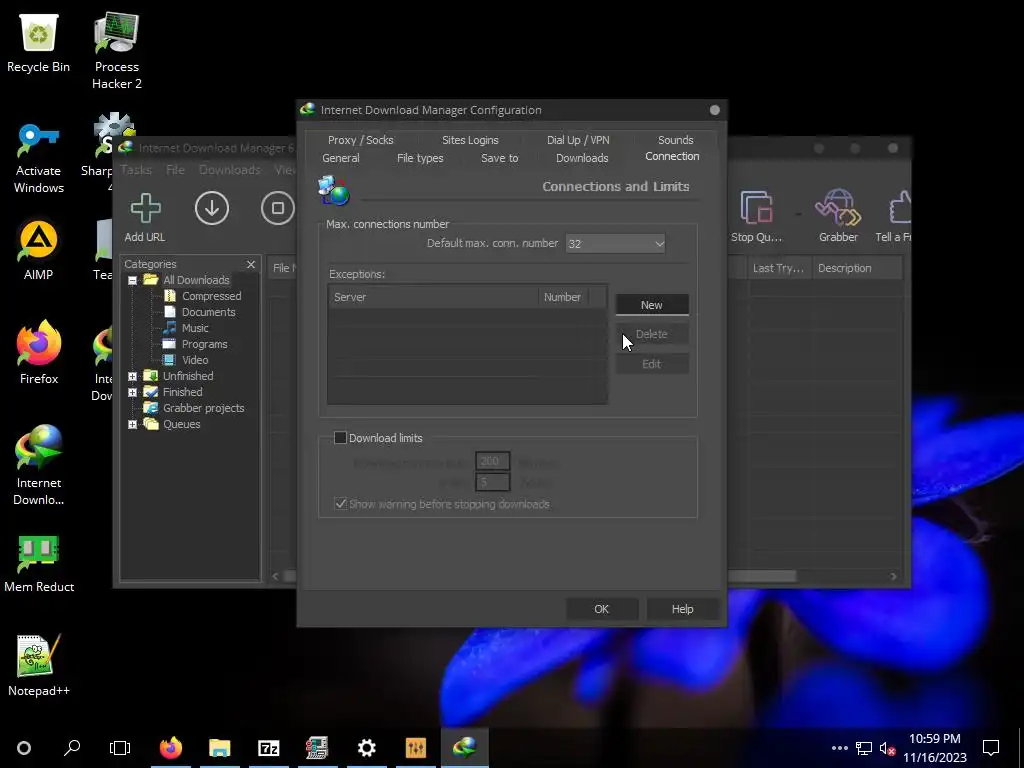
Task: Close the Categories panel with X
Action: pos(251,264)
